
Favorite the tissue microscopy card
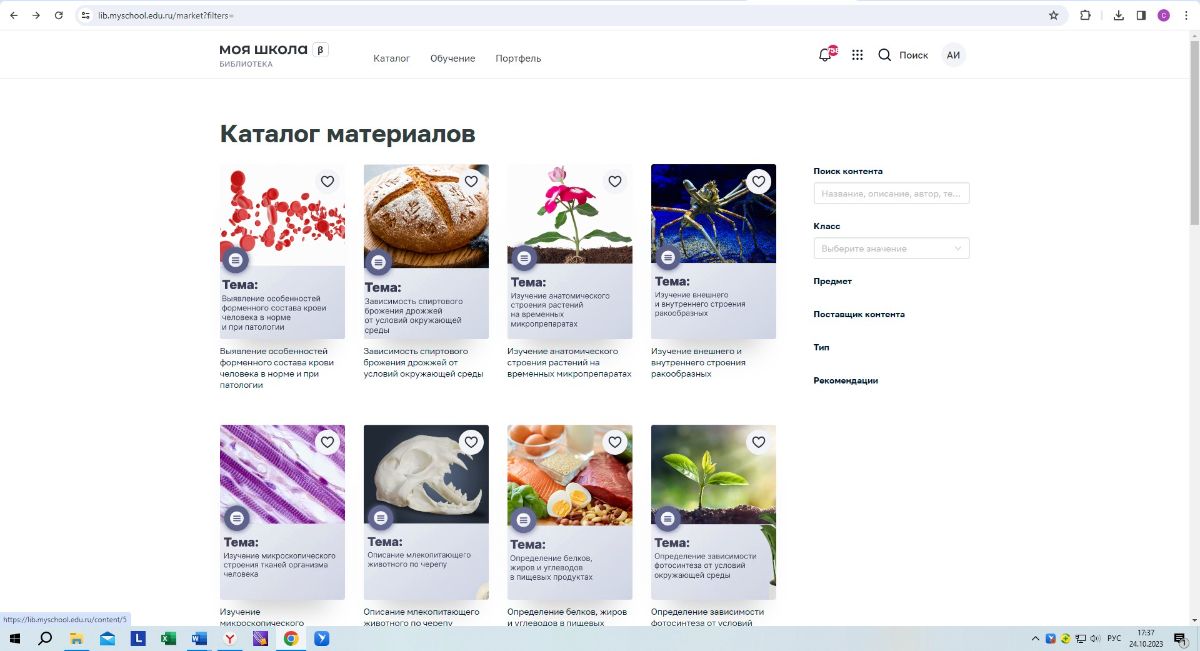click(x=327, y=442)
